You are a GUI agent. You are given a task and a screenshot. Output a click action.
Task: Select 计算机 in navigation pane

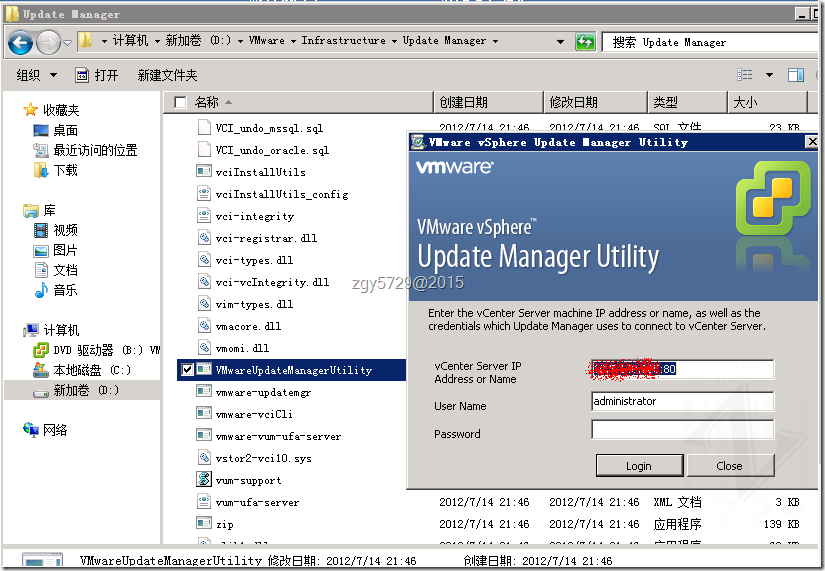51,330
